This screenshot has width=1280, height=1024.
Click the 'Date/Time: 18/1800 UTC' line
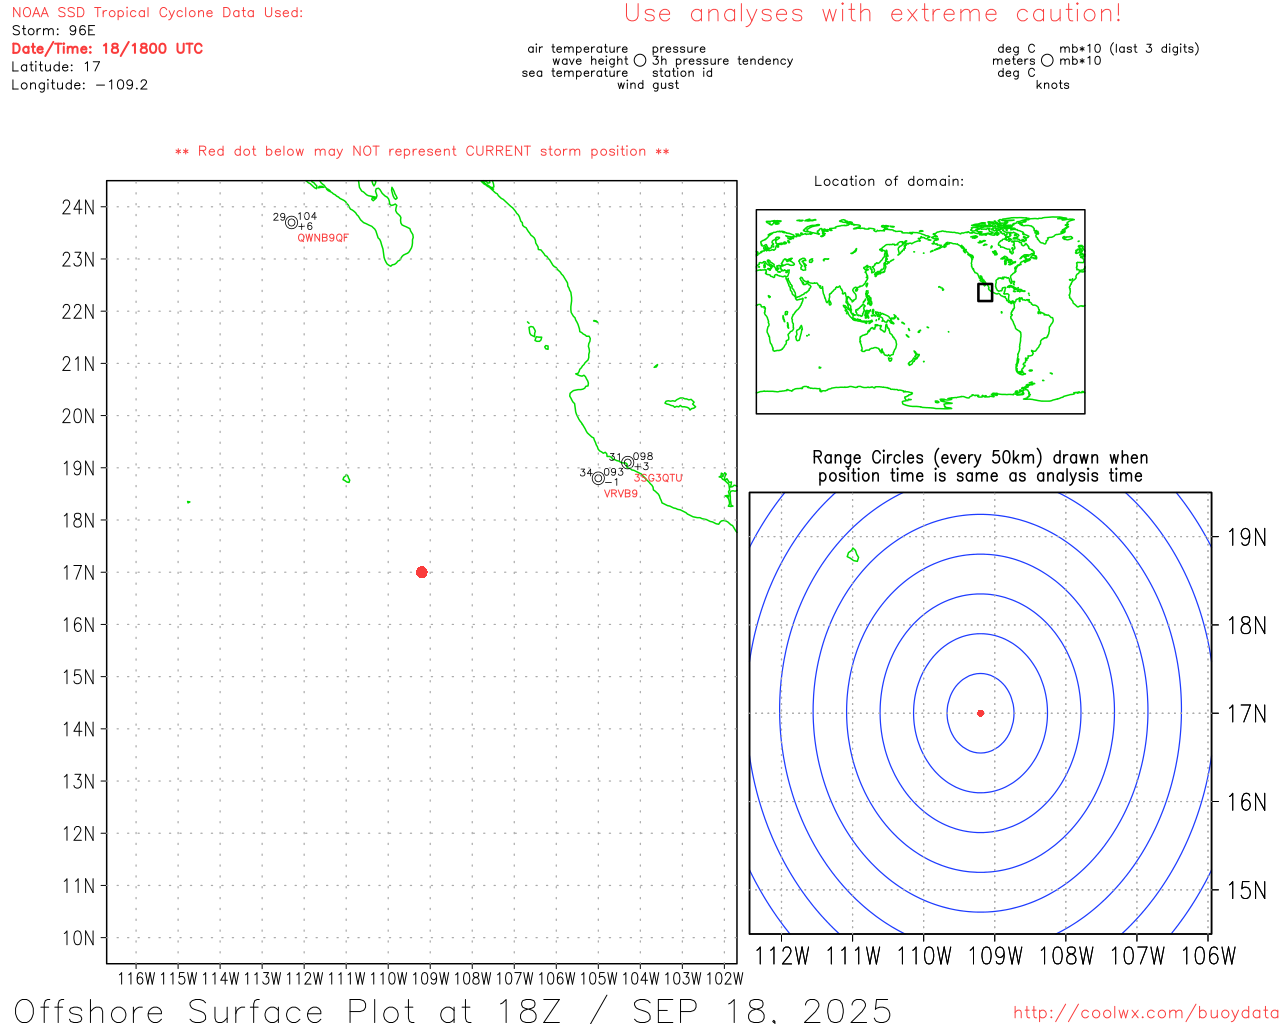coord(107,48)
